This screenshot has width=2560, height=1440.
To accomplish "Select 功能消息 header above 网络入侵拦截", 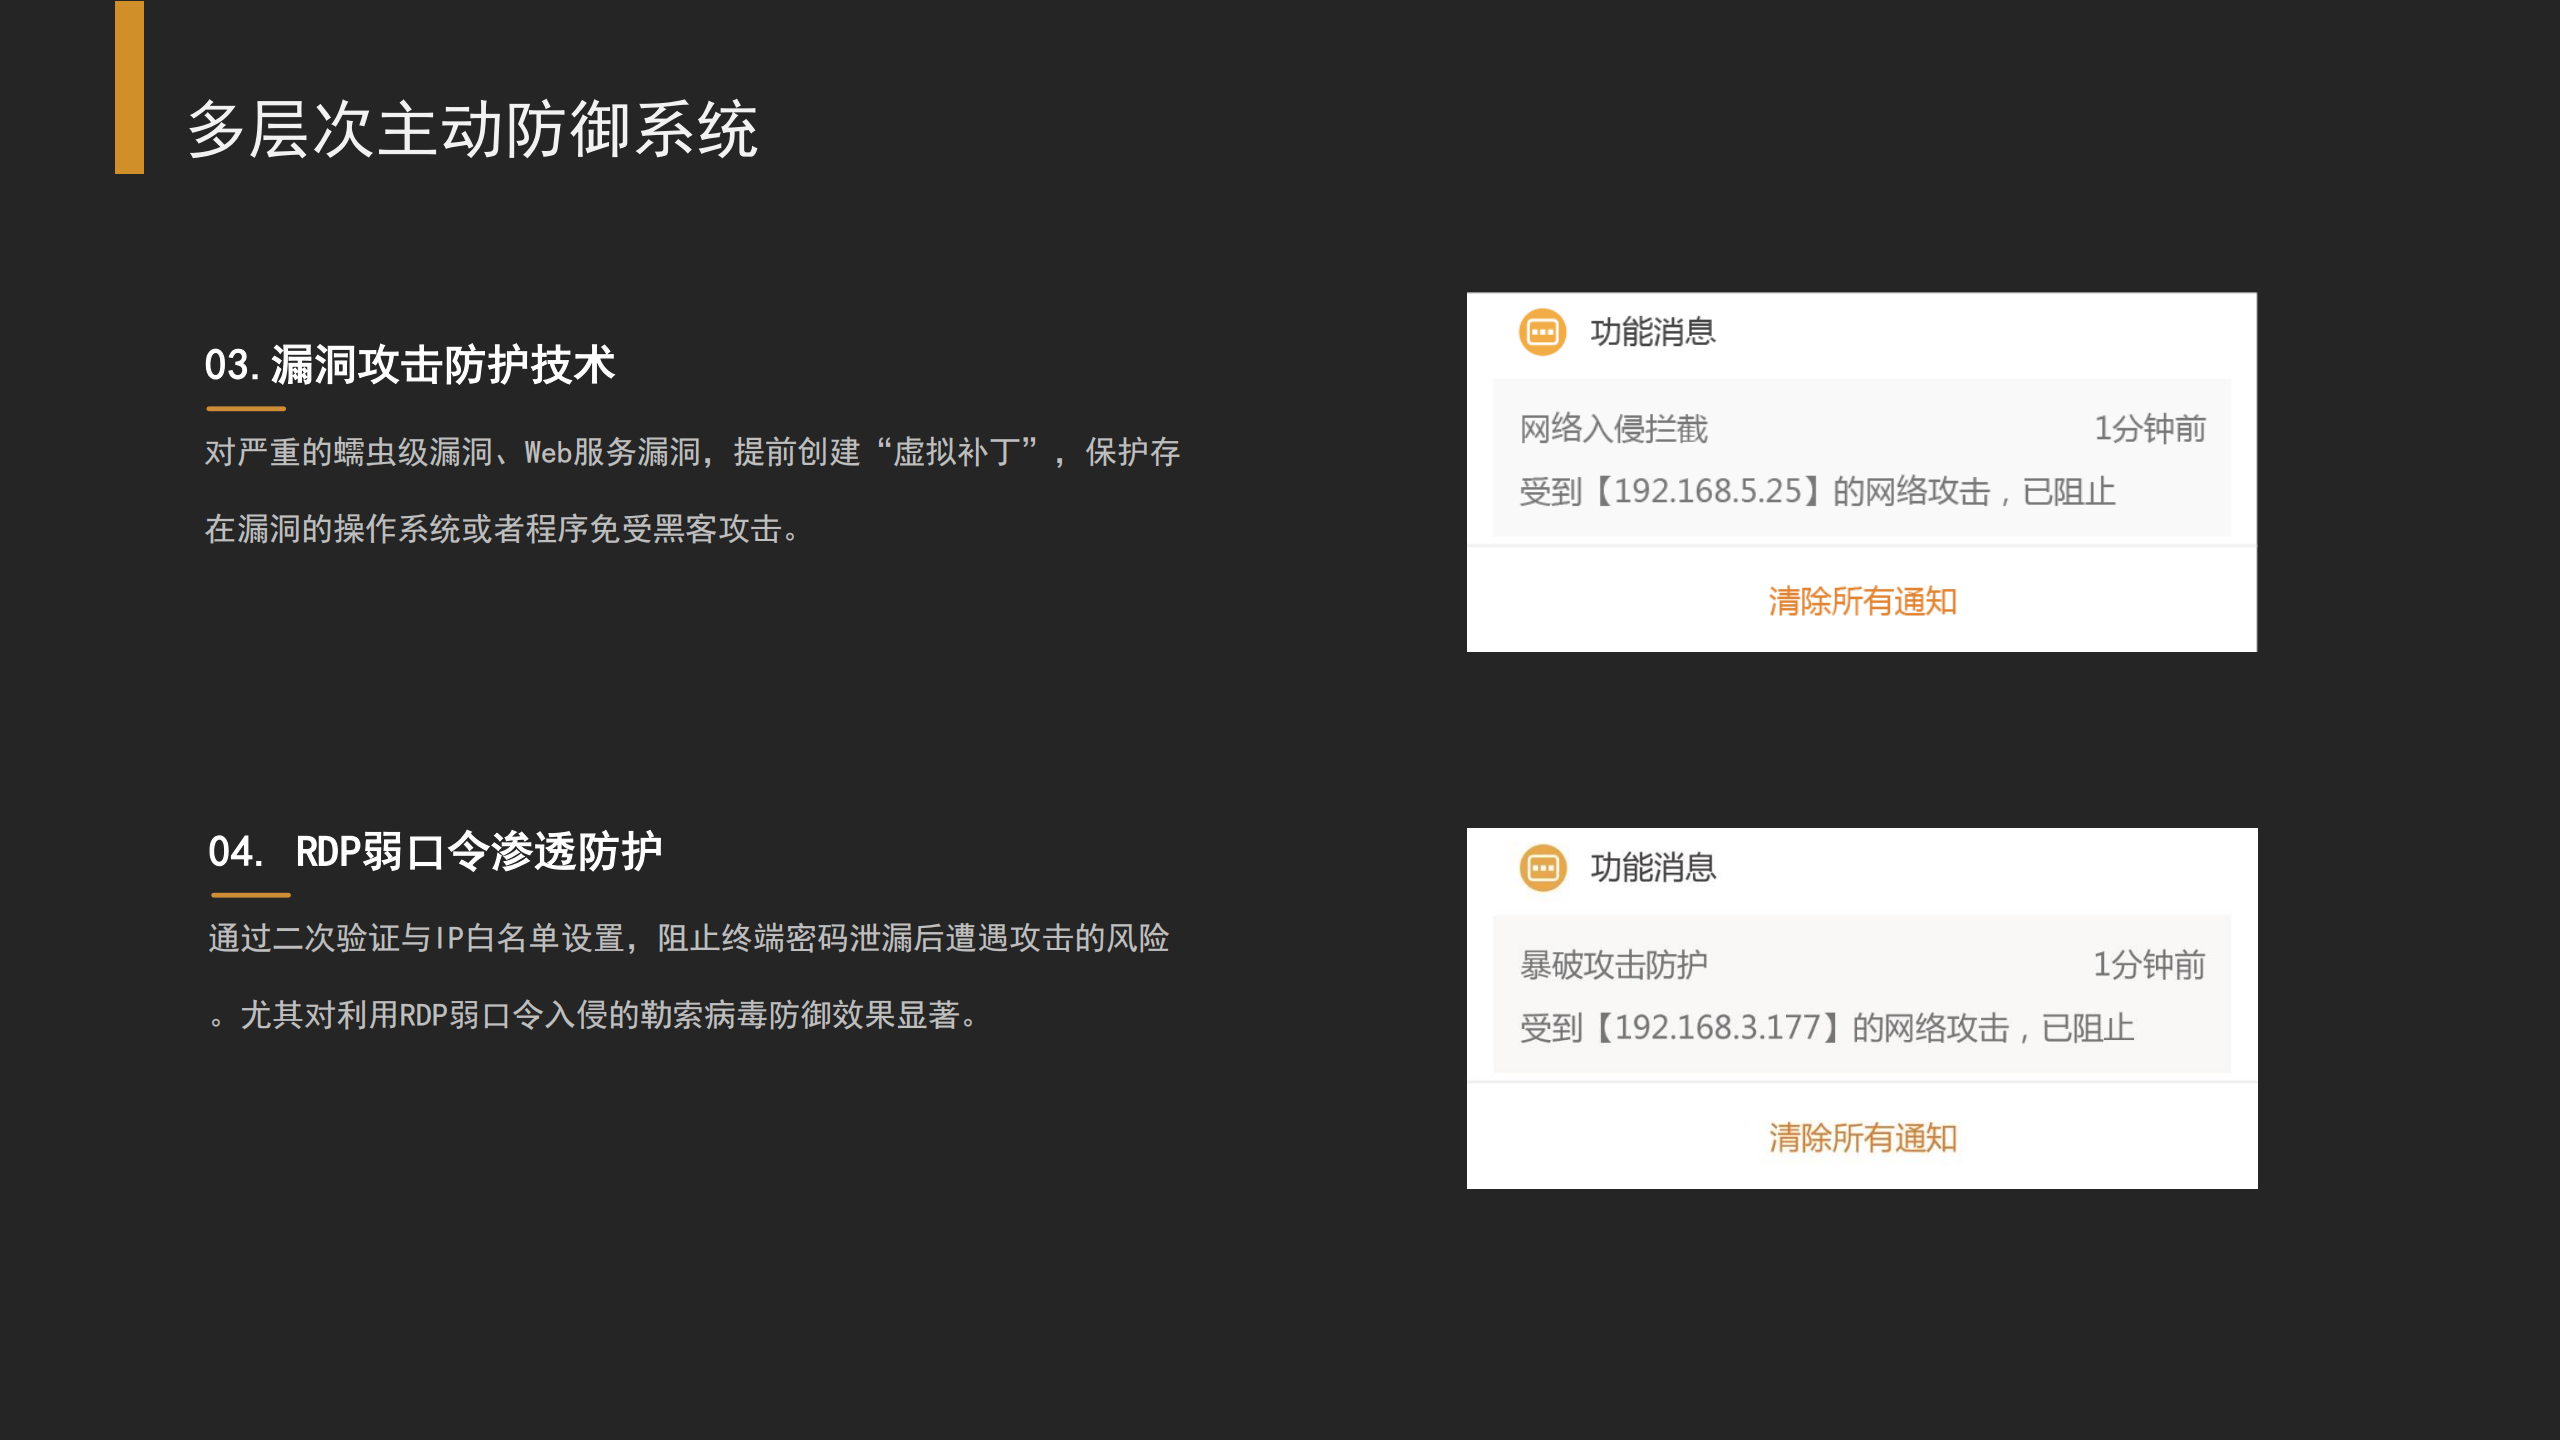I will coord(1652,332).
